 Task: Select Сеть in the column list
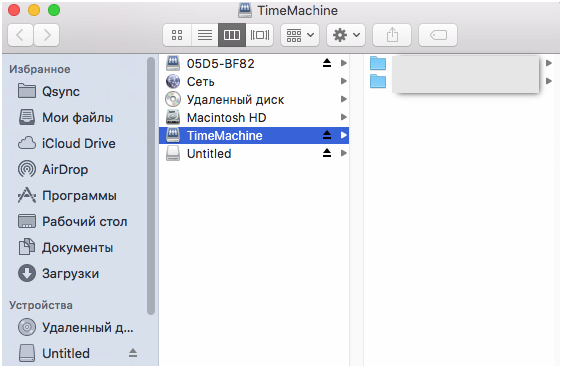coord(254,81)
